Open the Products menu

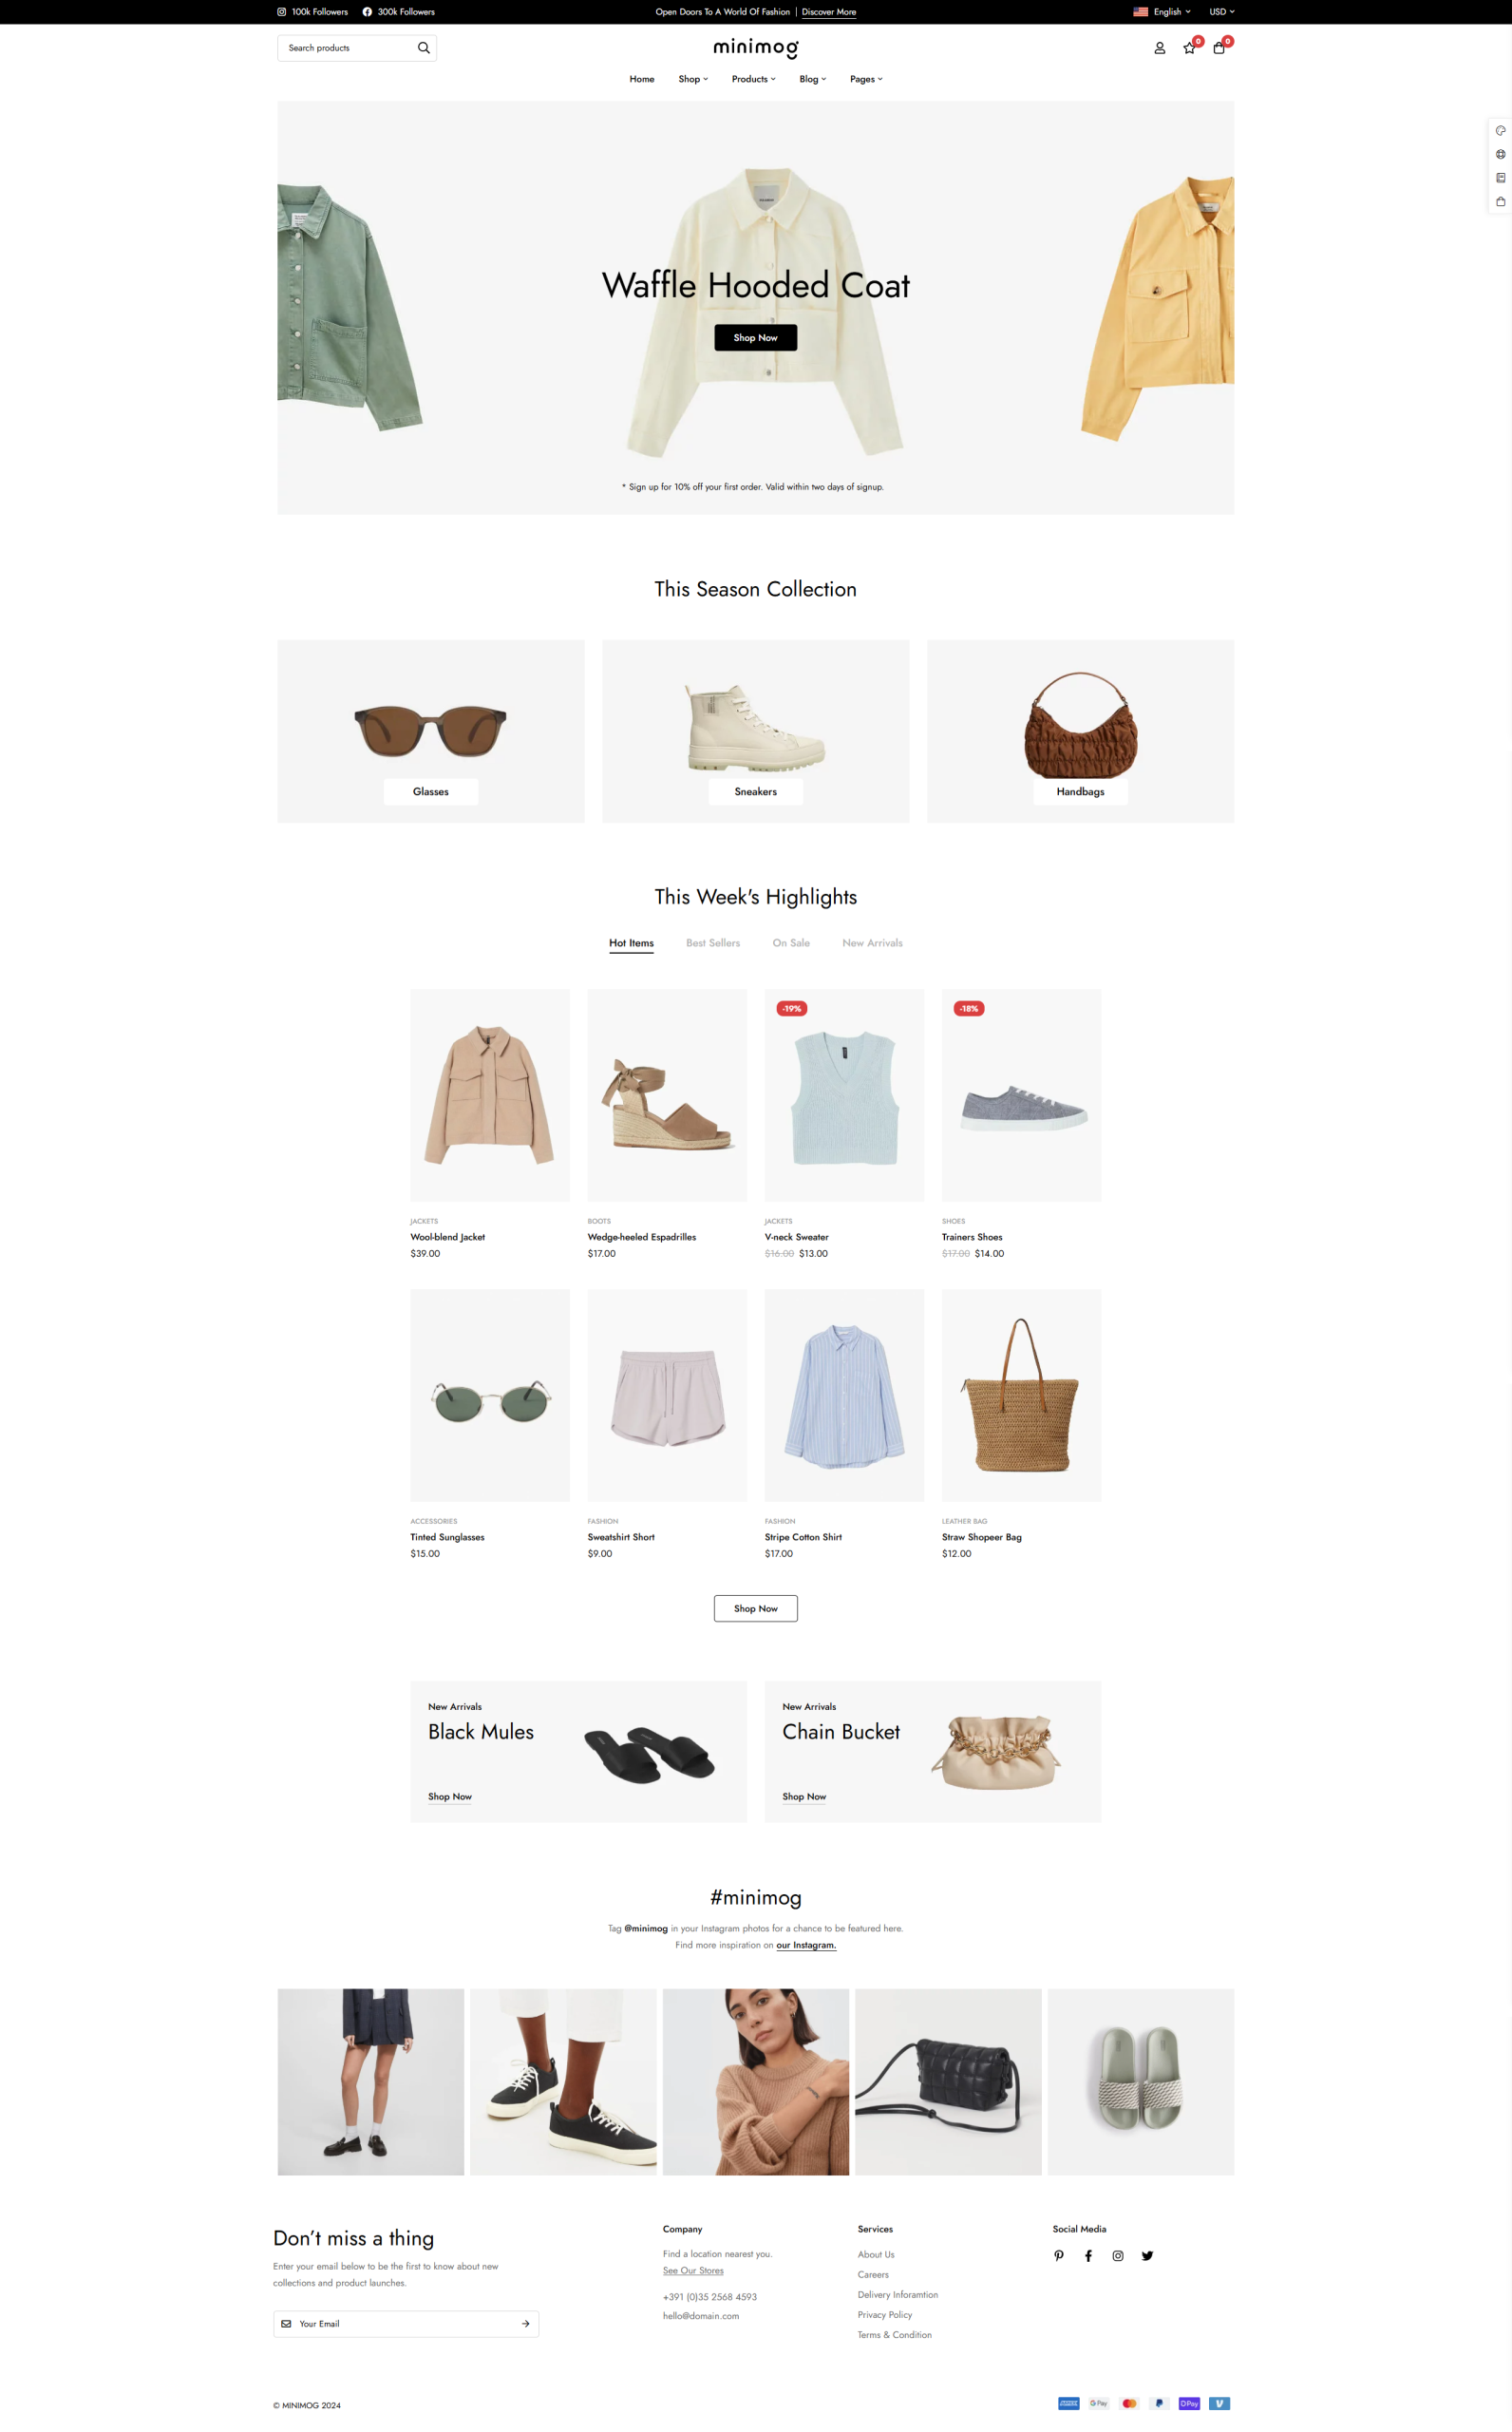[753, 79]
